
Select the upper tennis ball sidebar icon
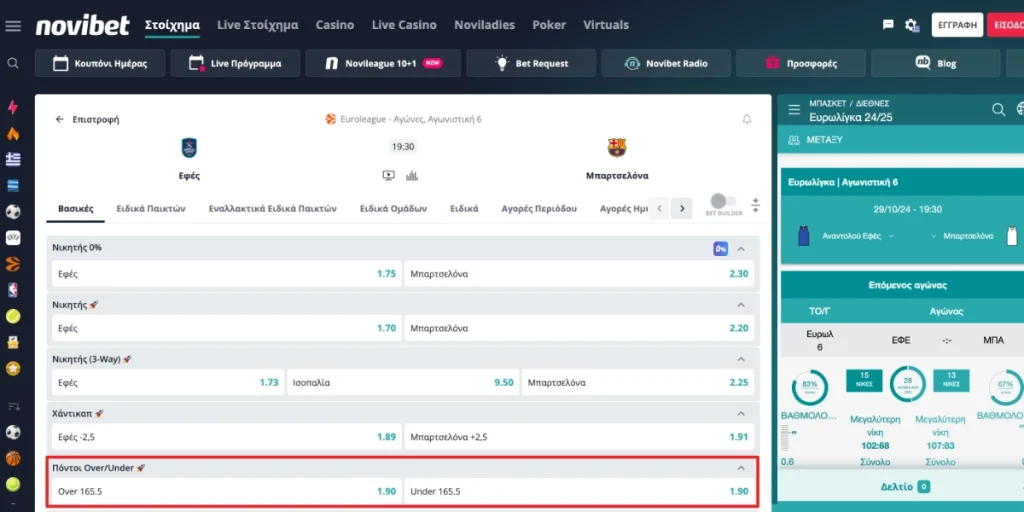pyautogui.click(x=12, y=316)
